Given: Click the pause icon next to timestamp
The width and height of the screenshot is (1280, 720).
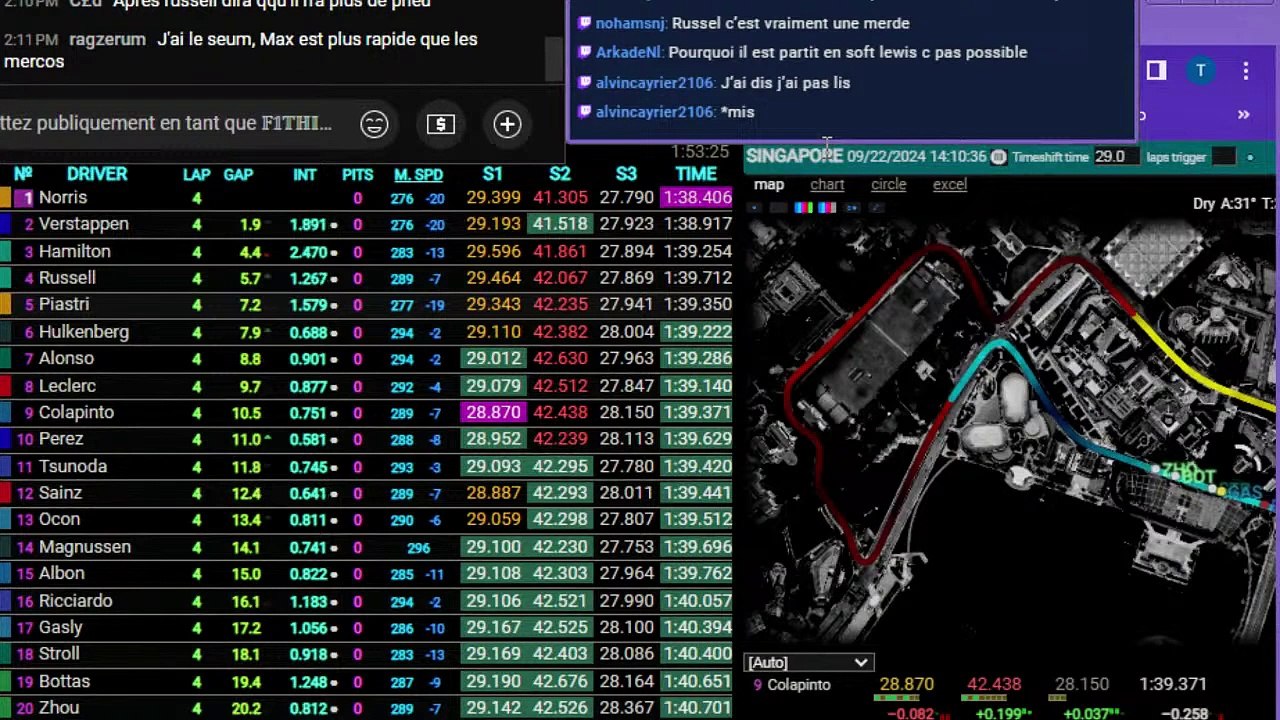Looking at the screenshot, I should [x=998, y=157].
